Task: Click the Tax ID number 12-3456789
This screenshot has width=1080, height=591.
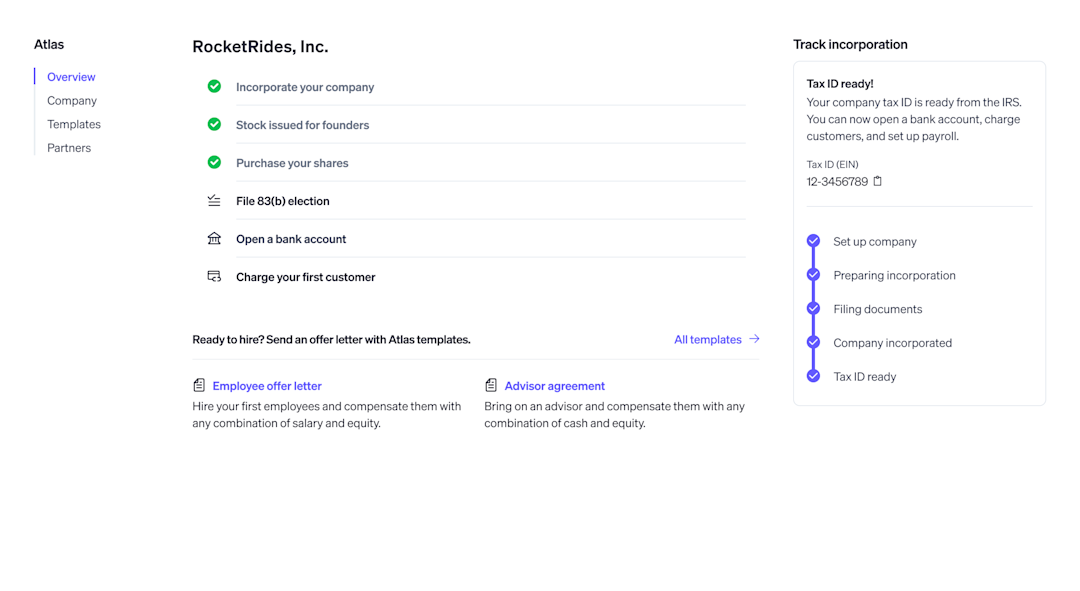Action: (837, 181)
